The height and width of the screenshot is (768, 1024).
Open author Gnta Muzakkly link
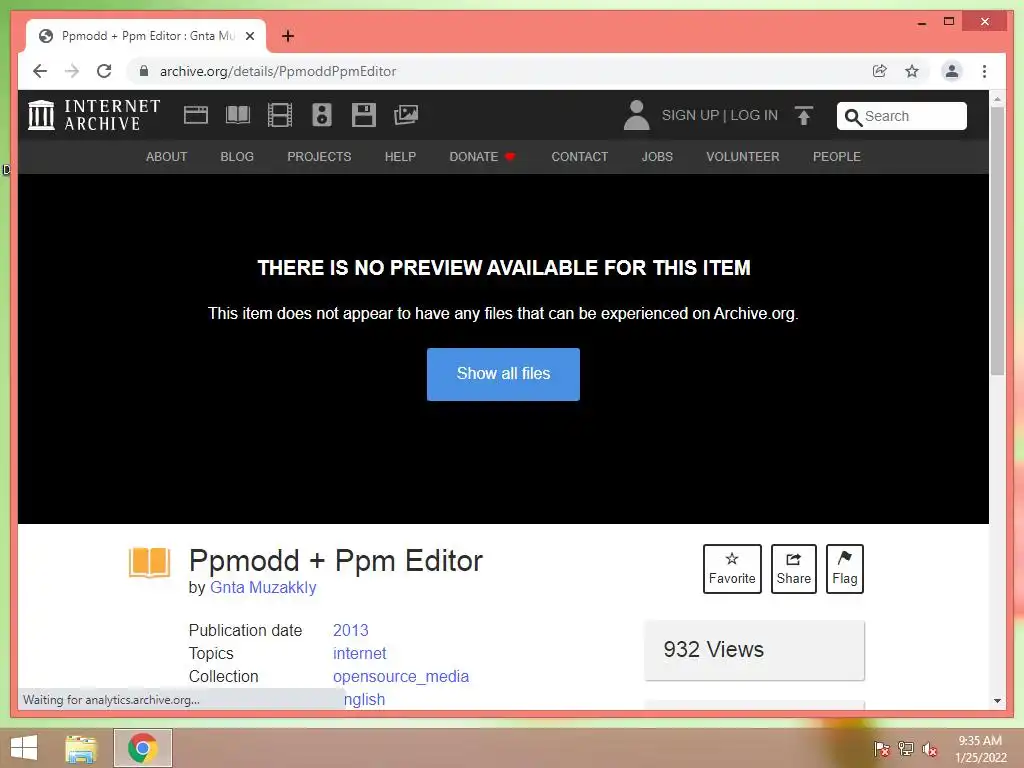tap(263, 588)
